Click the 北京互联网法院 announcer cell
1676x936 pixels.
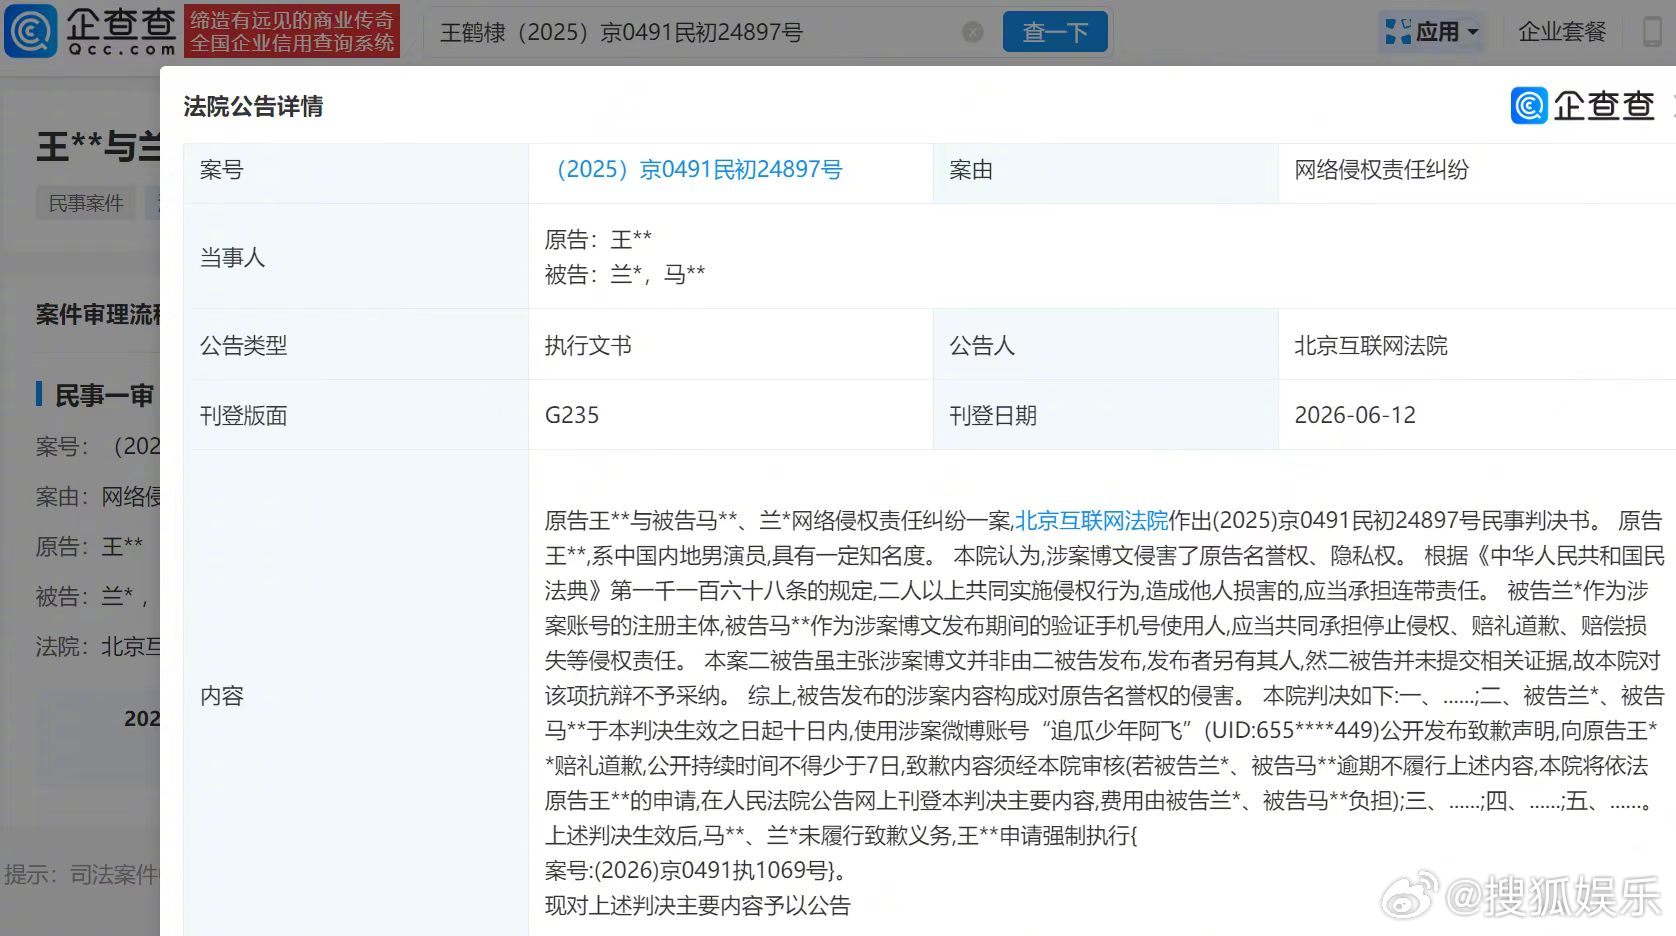tap(1476, 346)
